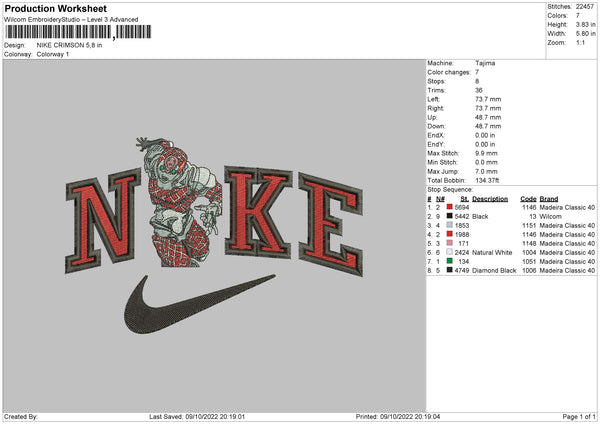Viewport: 600px width, 424px height.
Task: Click the 'Code' column header
Action: (528, 199)
